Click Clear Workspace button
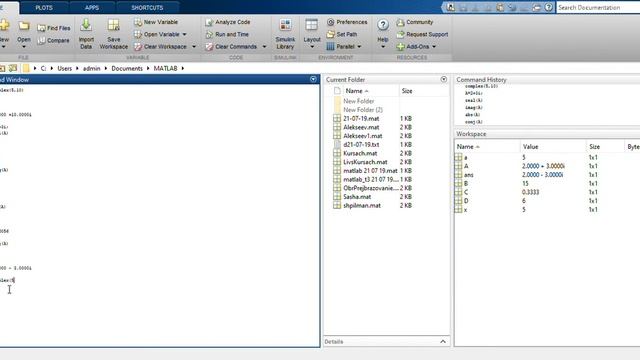Image resolution: width=640 pixels, height=360 pixels. tap(160, 47)
